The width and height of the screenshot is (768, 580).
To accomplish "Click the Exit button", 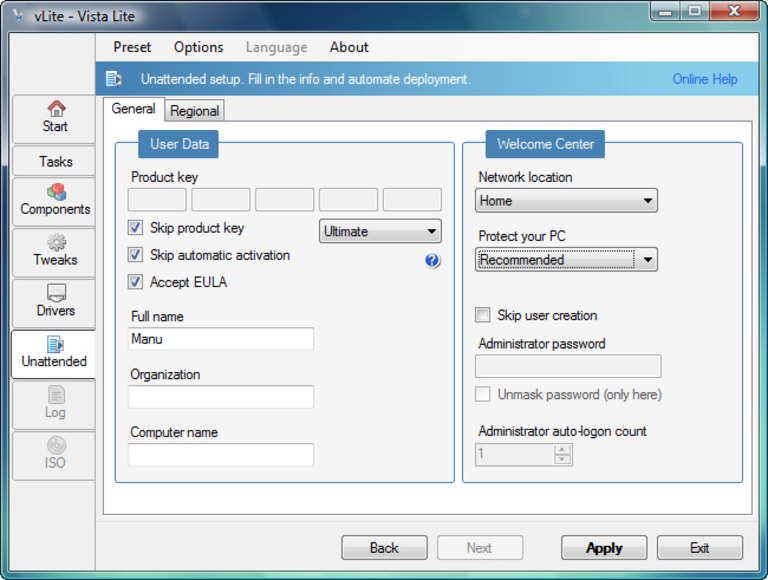I will (x=699, y=548).
